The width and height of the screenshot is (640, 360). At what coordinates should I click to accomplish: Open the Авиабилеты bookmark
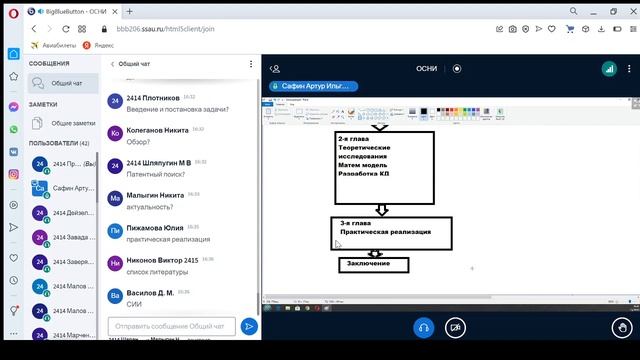pyautogui.click(x=53, y=45)
